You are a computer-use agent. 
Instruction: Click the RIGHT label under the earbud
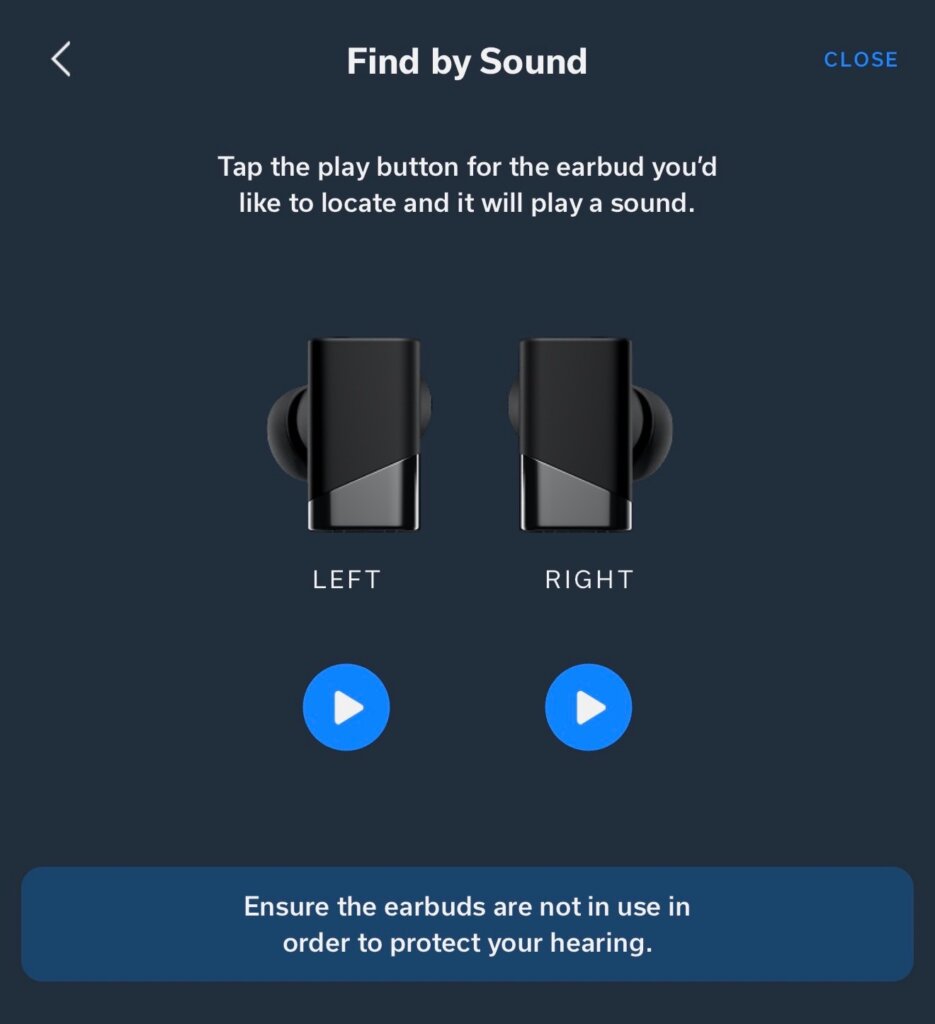589,579
